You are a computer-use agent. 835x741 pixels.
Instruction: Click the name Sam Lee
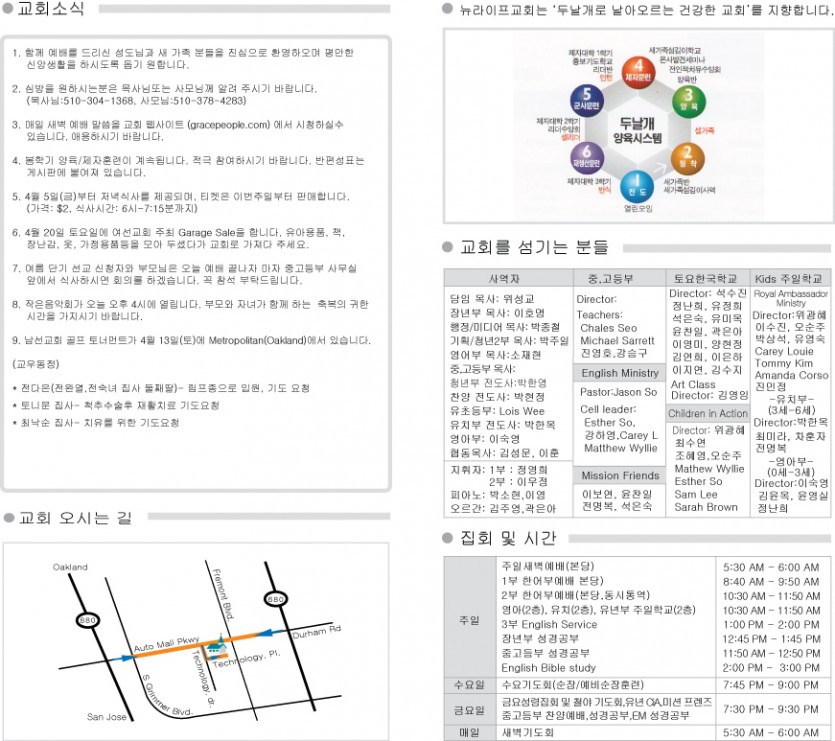(x=696, y=494)
